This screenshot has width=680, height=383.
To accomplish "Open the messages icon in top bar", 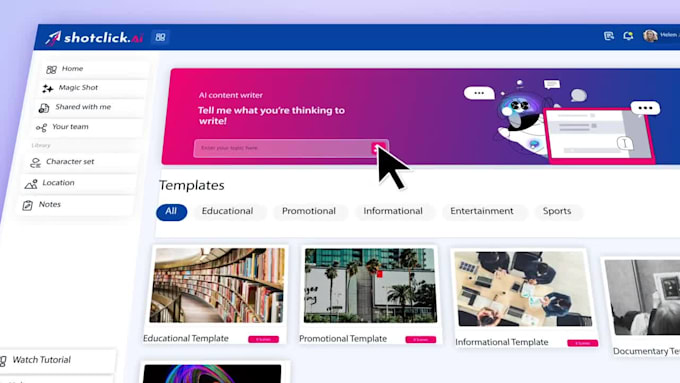I will 609,36.
